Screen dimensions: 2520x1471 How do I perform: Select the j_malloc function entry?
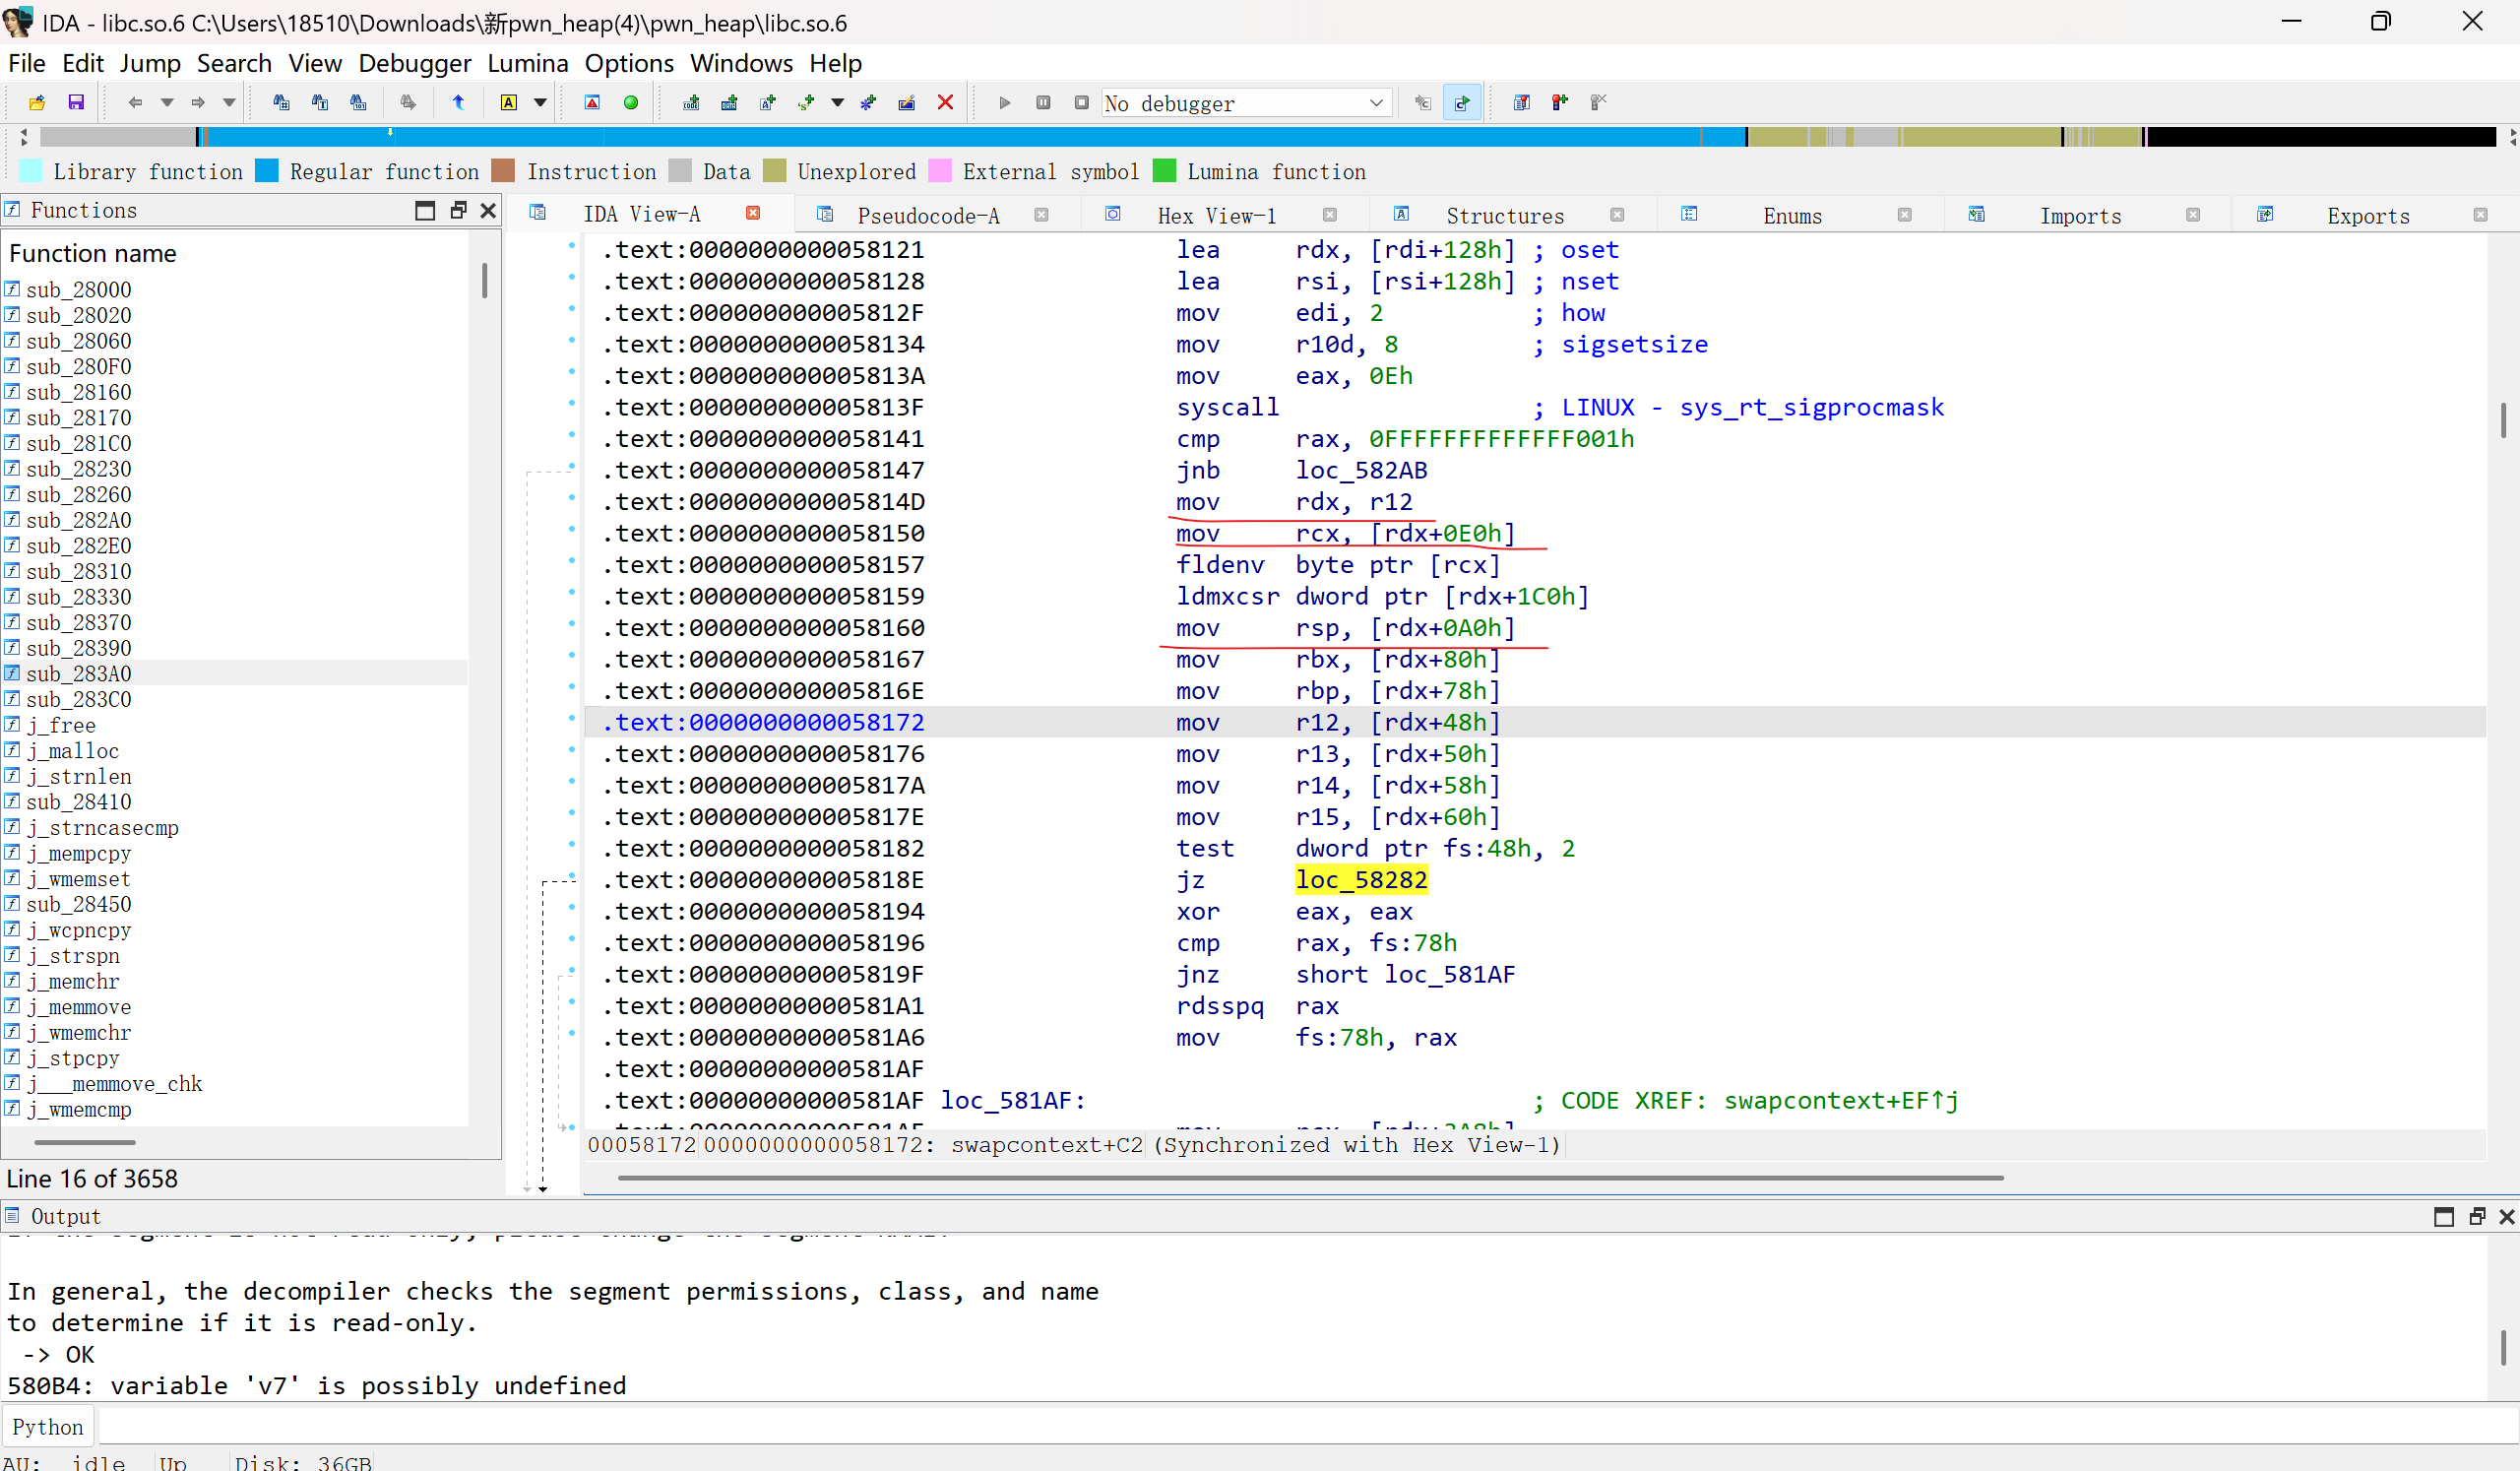(x=72, y=750)
